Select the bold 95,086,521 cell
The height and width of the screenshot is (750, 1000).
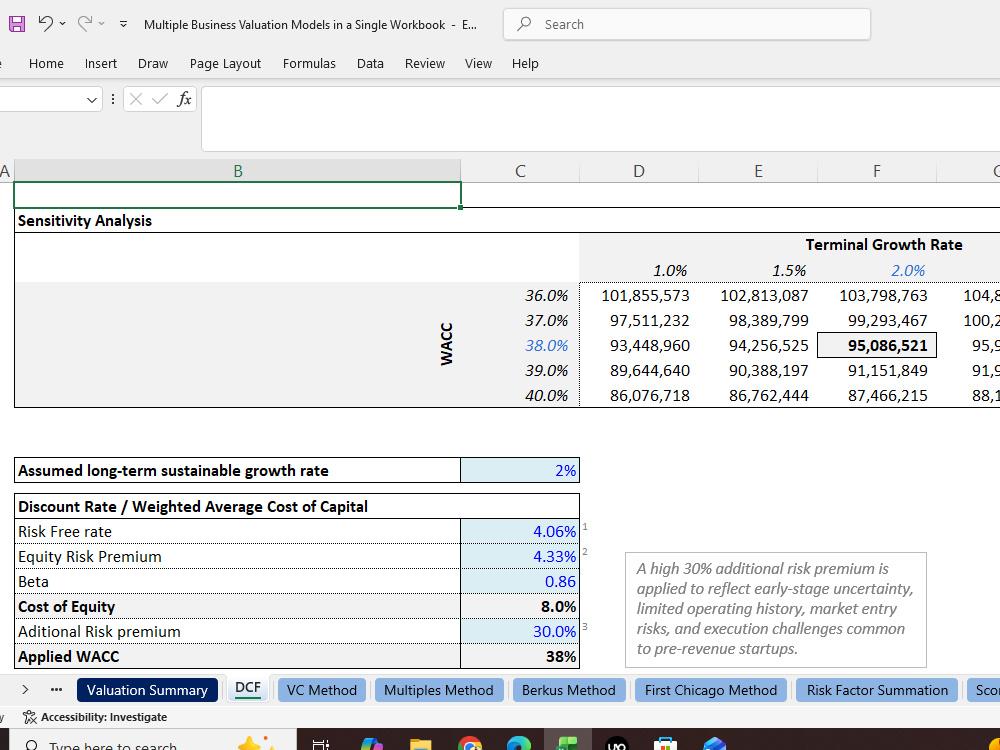click(877, 345)
